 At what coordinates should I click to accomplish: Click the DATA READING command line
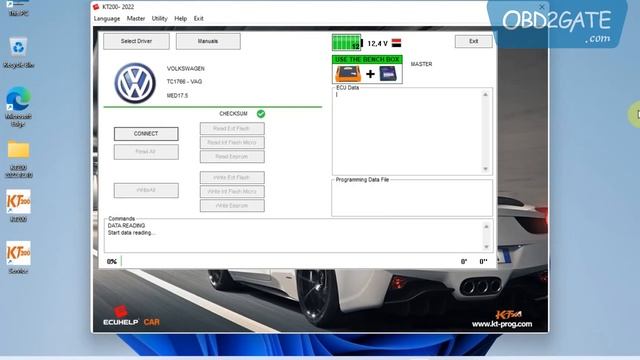(x=126, y=226)
